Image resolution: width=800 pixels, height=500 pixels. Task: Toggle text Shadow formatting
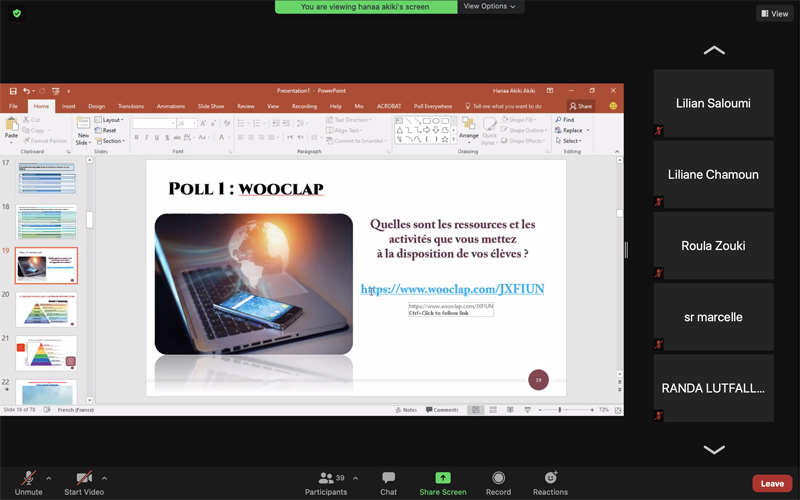pos(167,137)
